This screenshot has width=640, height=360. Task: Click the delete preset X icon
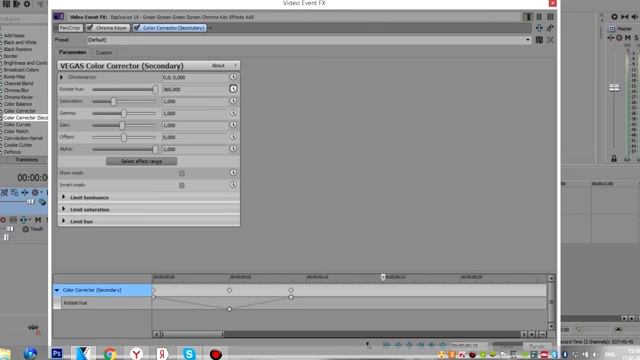pyautogui.click(x=550, y=40)
